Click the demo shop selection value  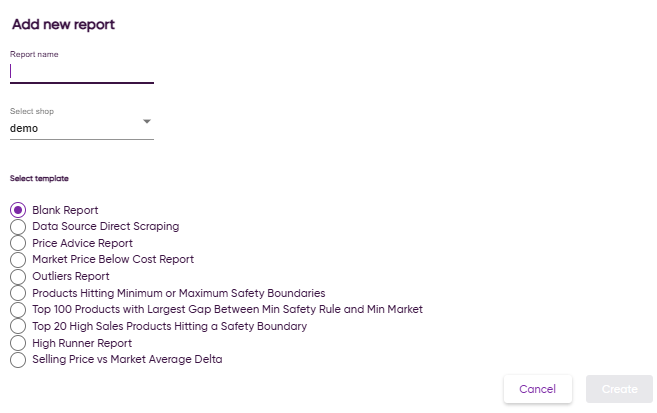(x=24, y=128)
